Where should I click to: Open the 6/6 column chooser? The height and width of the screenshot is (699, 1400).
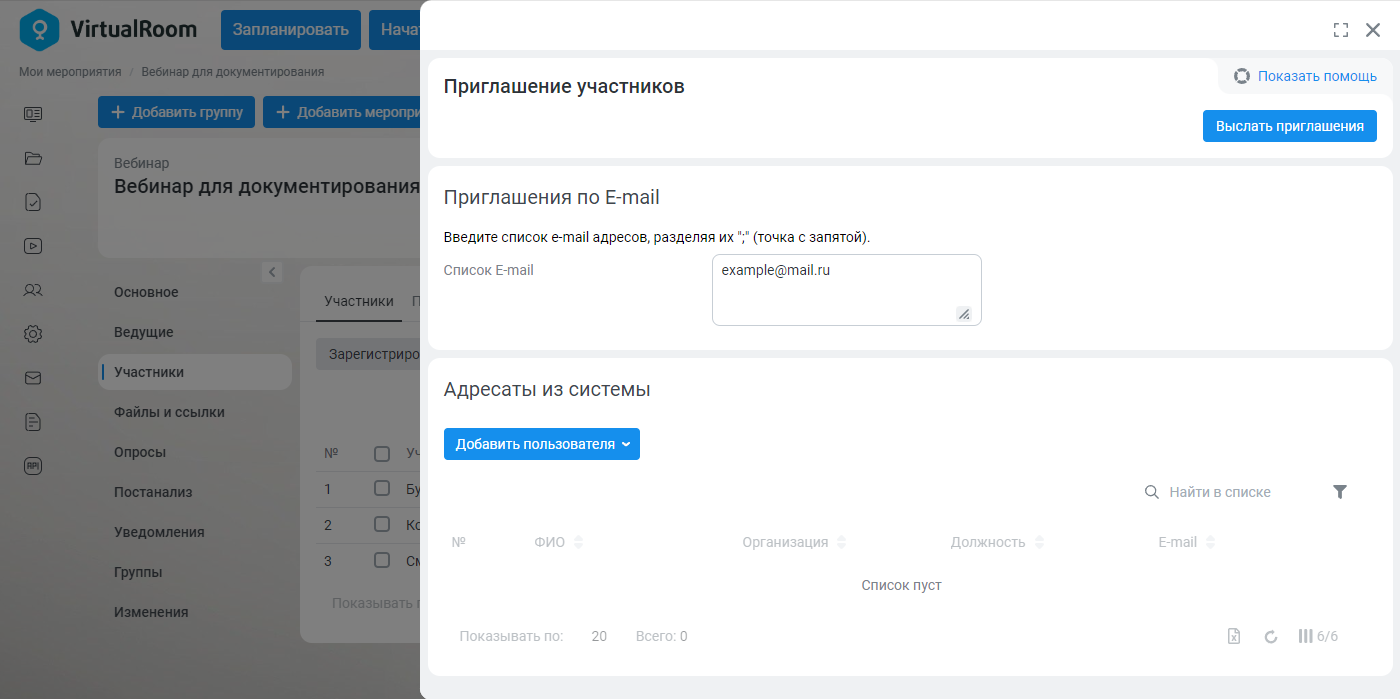point(1318,636)
